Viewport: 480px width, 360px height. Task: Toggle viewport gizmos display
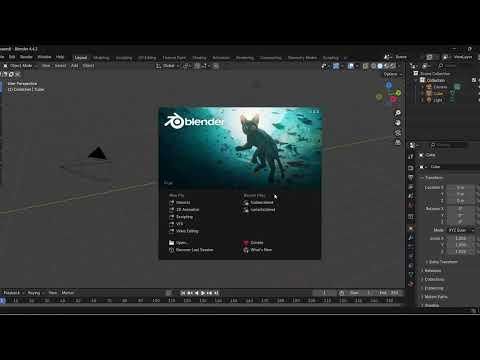[336, 66]
